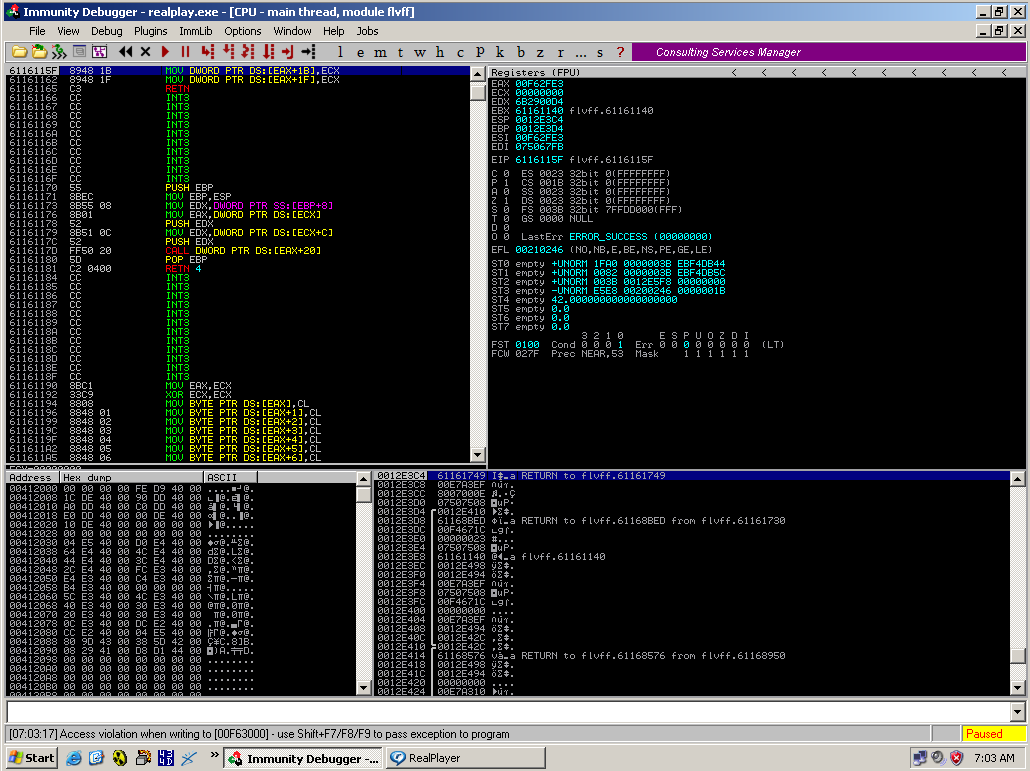Open the command bar history dropdown arrow
The image size is (1030, 771).
[x=1018, y=712]
